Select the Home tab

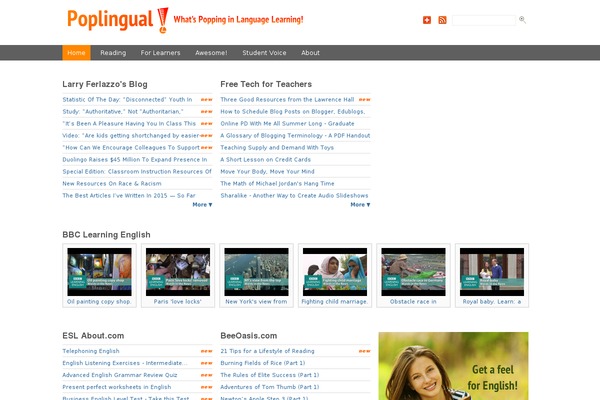tap(76, 53)
